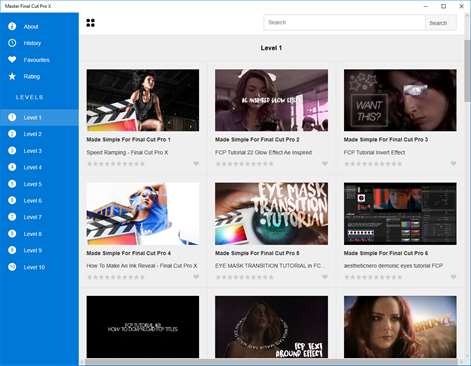Viewport: 471px width, 366px height.
Task: Favourite Made Simple For Final Cut Pro 4
Action: point(196,277)
